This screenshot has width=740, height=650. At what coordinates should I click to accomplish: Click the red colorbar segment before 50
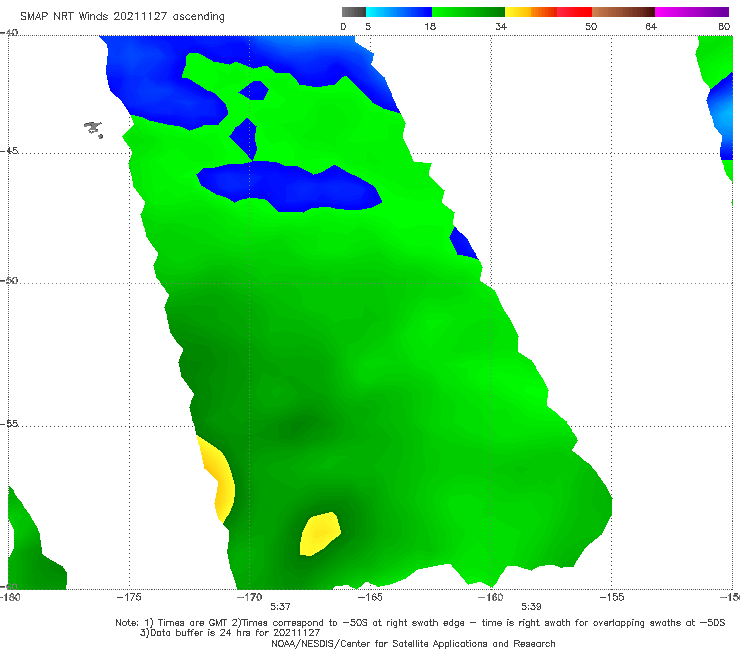click(574, 12)
